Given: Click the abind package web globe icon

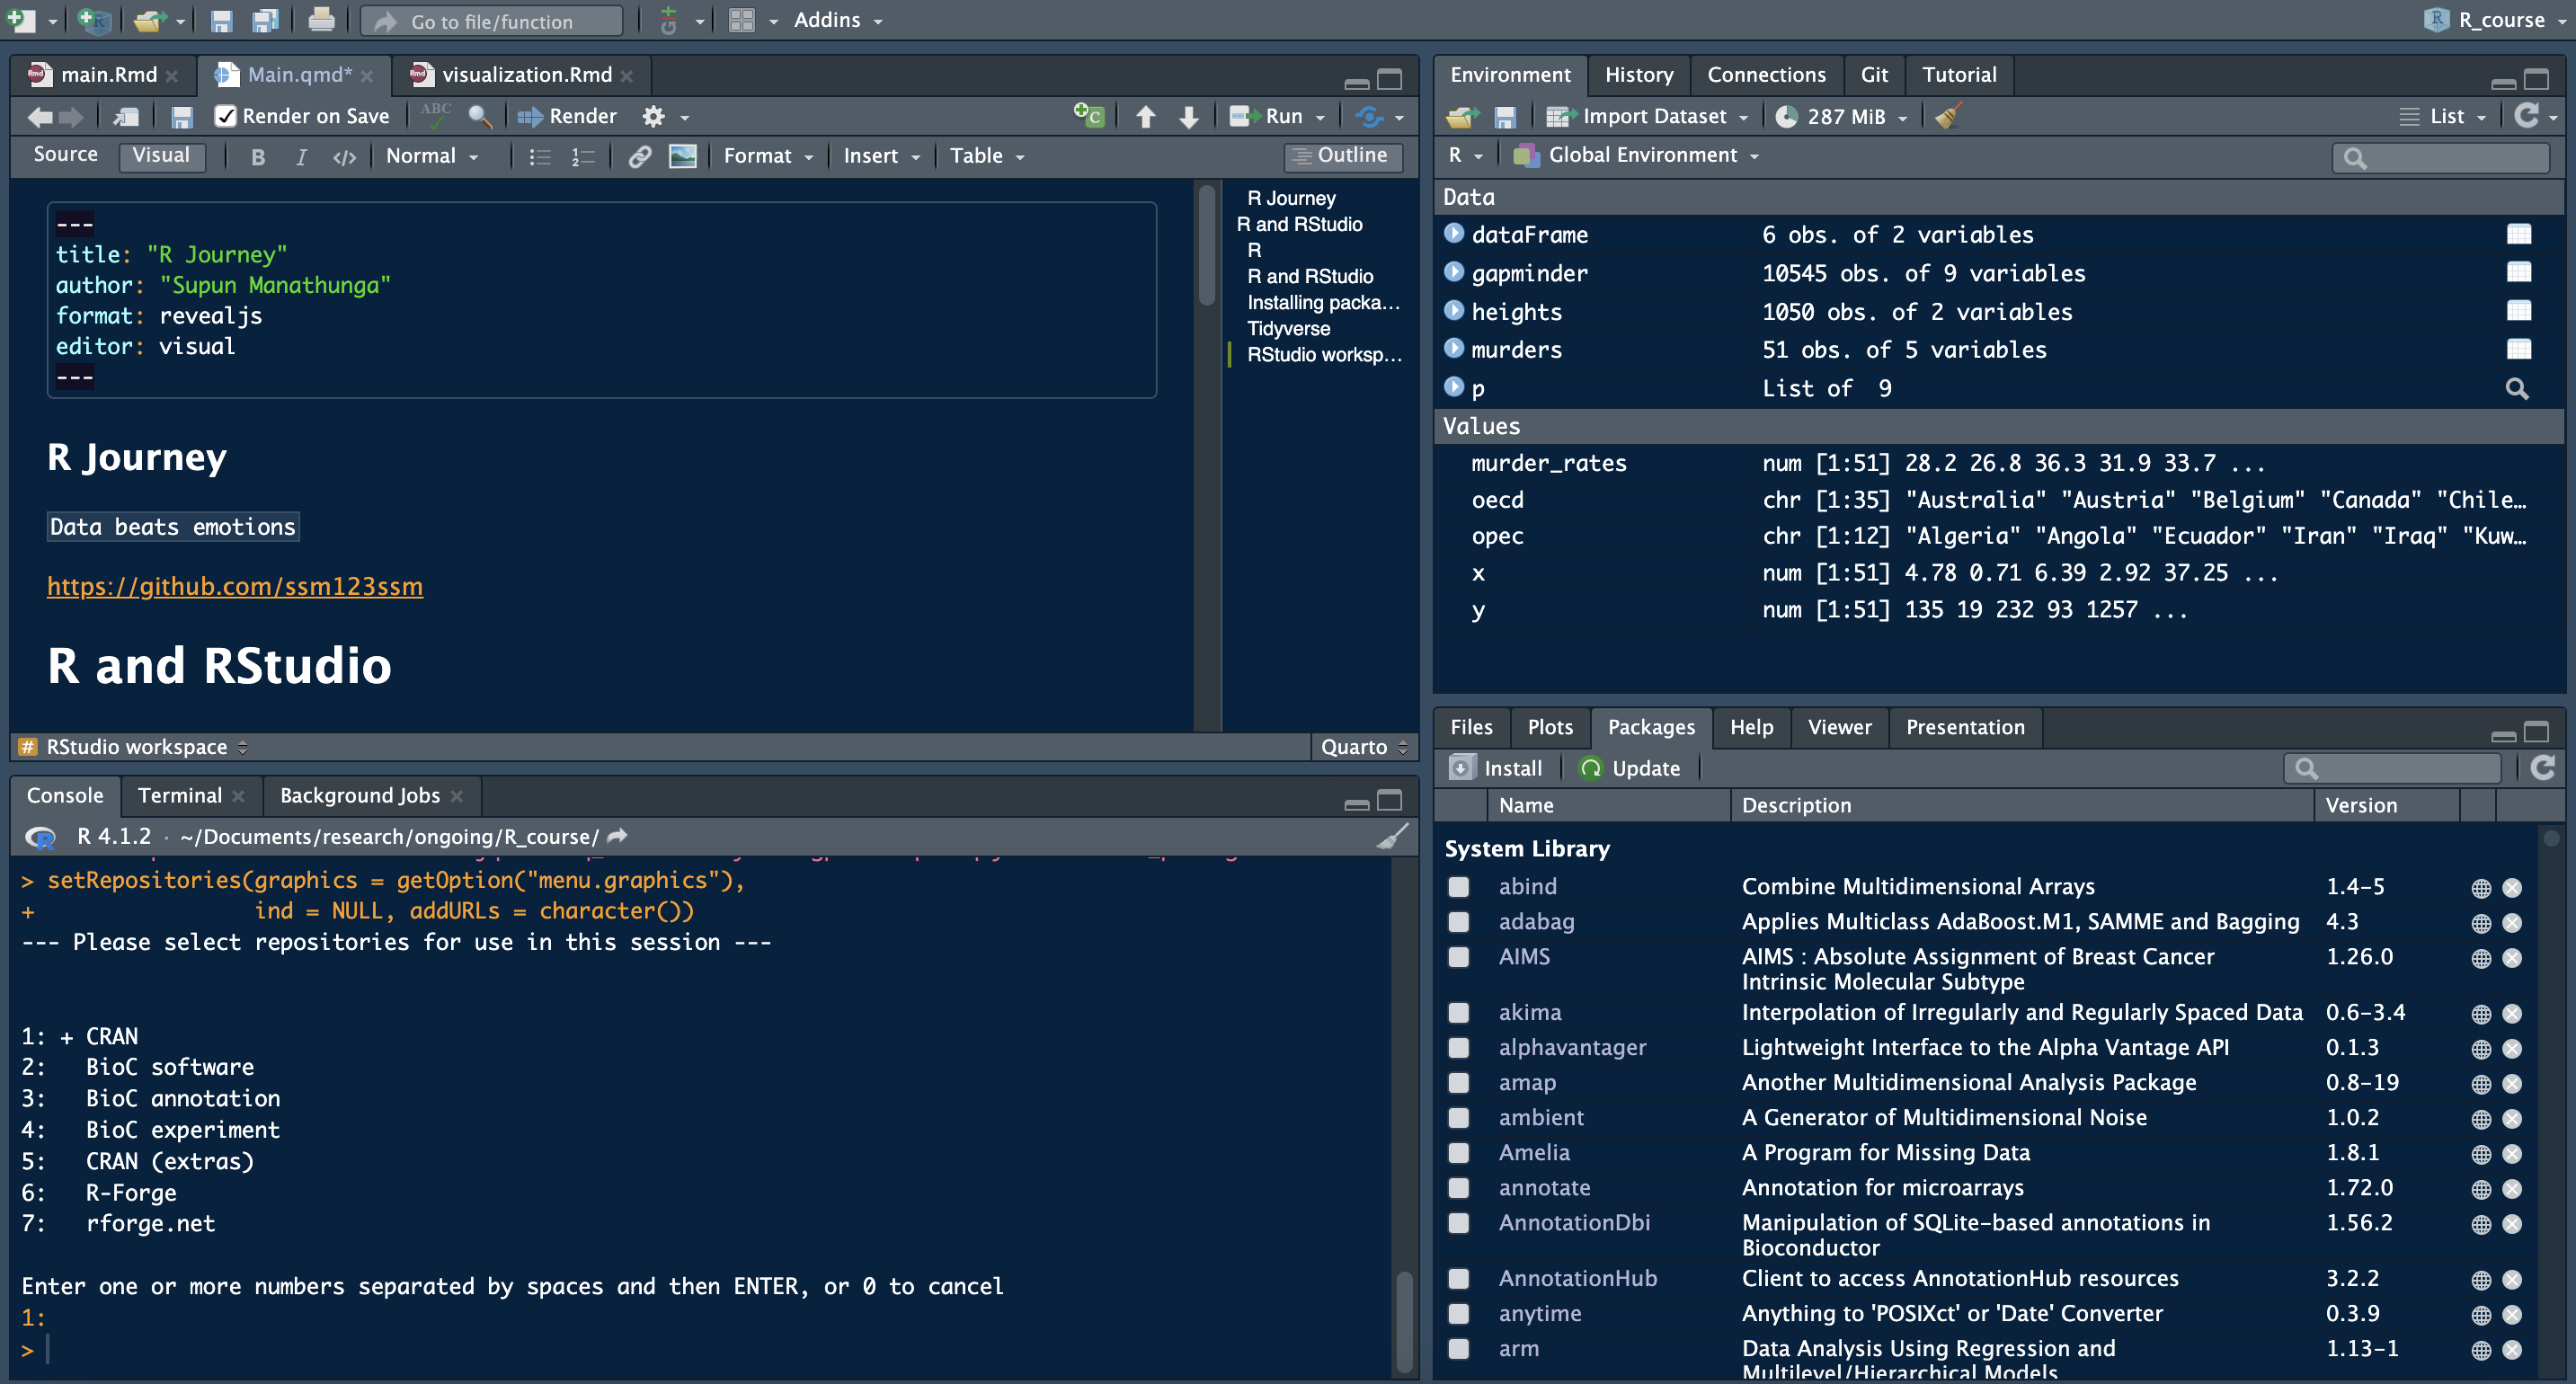Looking at the screenshot, I should (2481, 887).
